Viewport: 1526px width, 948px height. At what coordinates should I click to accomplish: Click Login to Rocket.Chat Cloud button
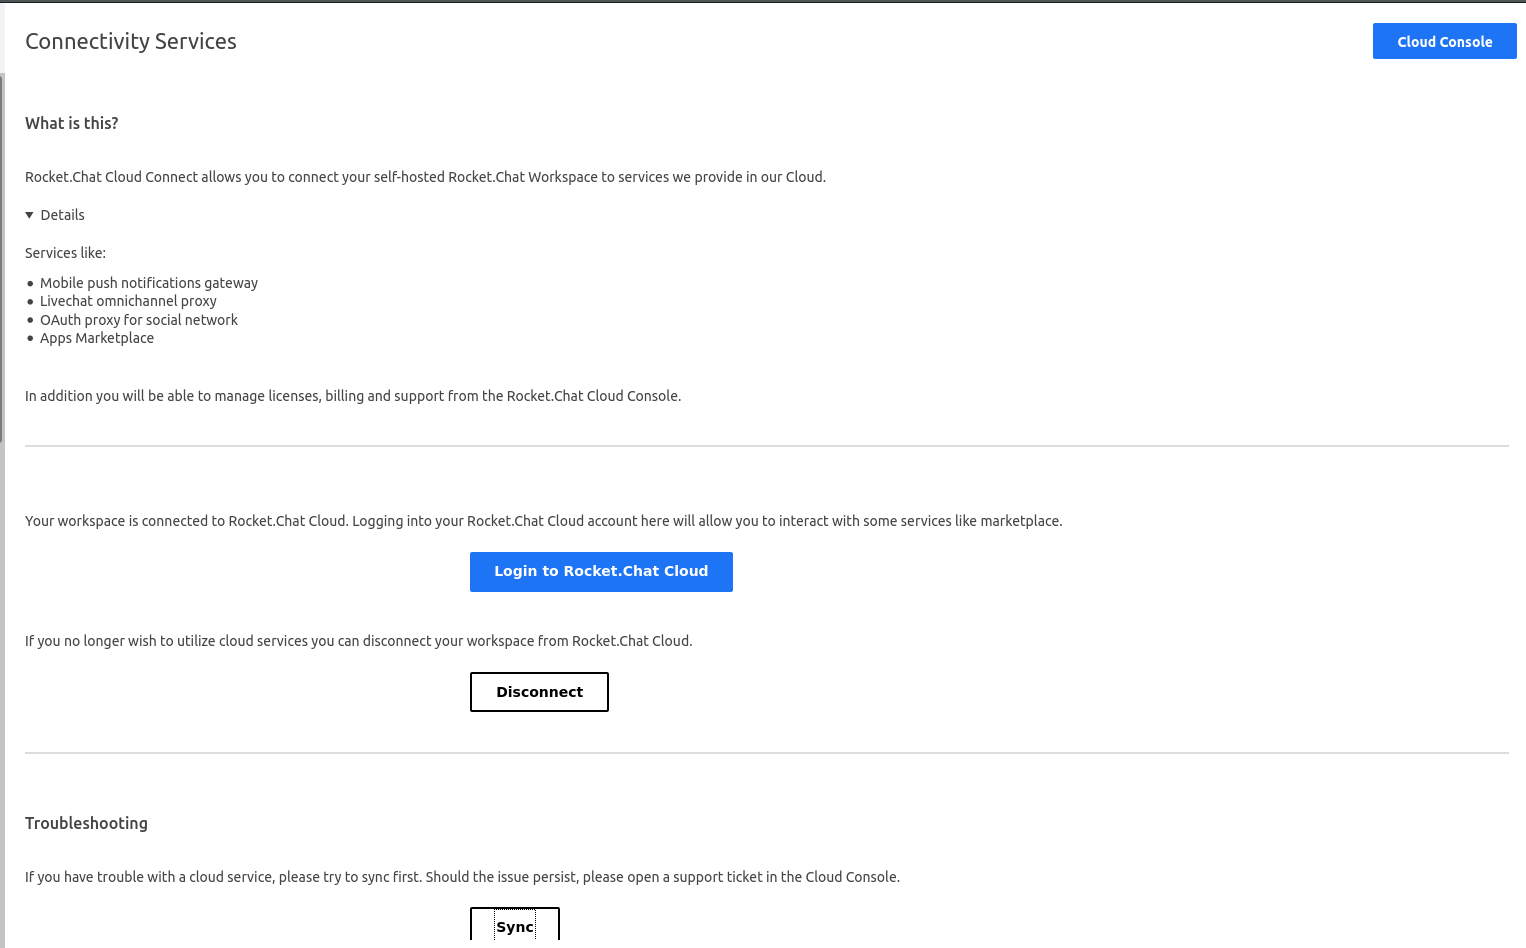(601, 571)
